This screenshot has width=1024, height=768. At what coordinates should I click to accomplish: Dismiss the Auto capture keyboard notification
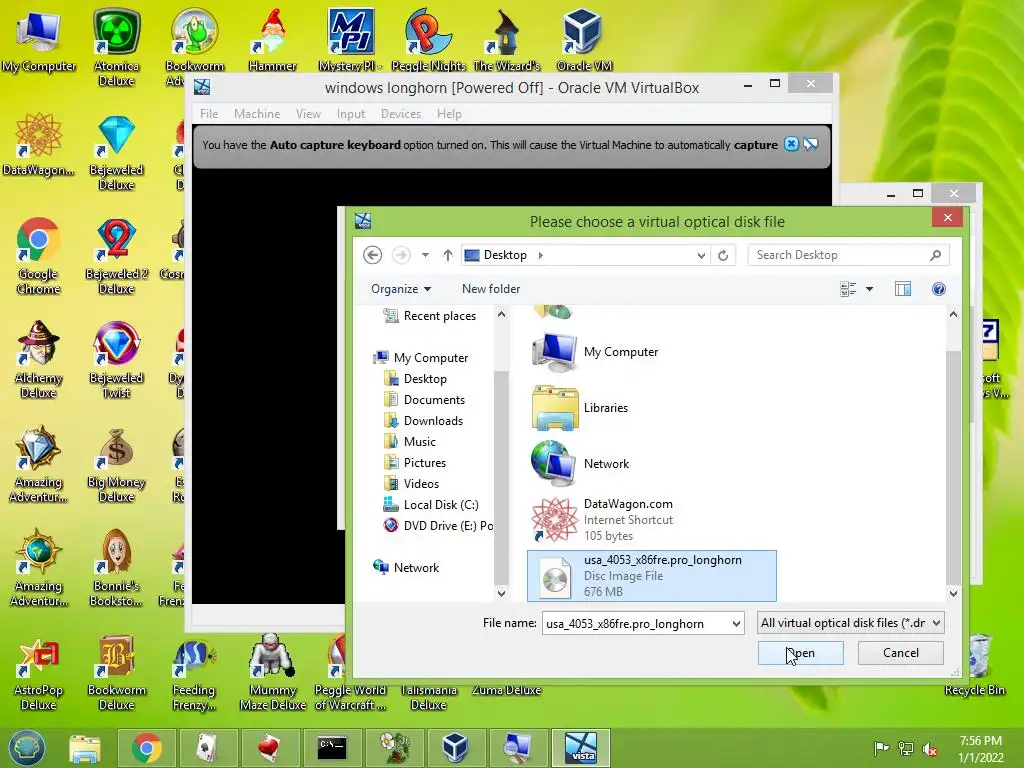tap(791, 144)
